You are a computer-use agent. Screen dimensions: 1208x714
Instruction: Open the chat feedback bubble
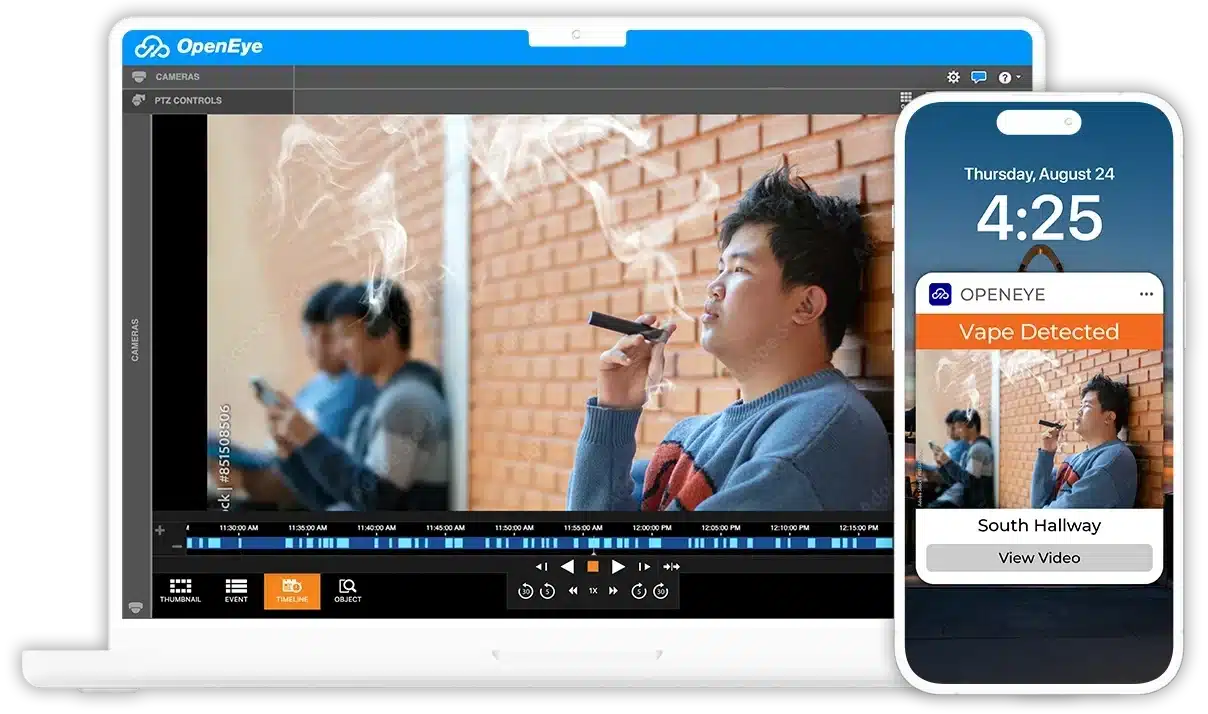pos(978,76)
